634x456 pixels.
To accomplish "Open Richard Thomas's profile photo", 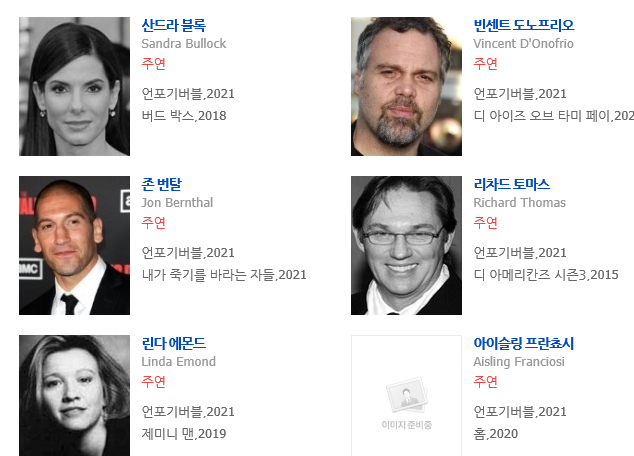I will [x=406, y=245].
